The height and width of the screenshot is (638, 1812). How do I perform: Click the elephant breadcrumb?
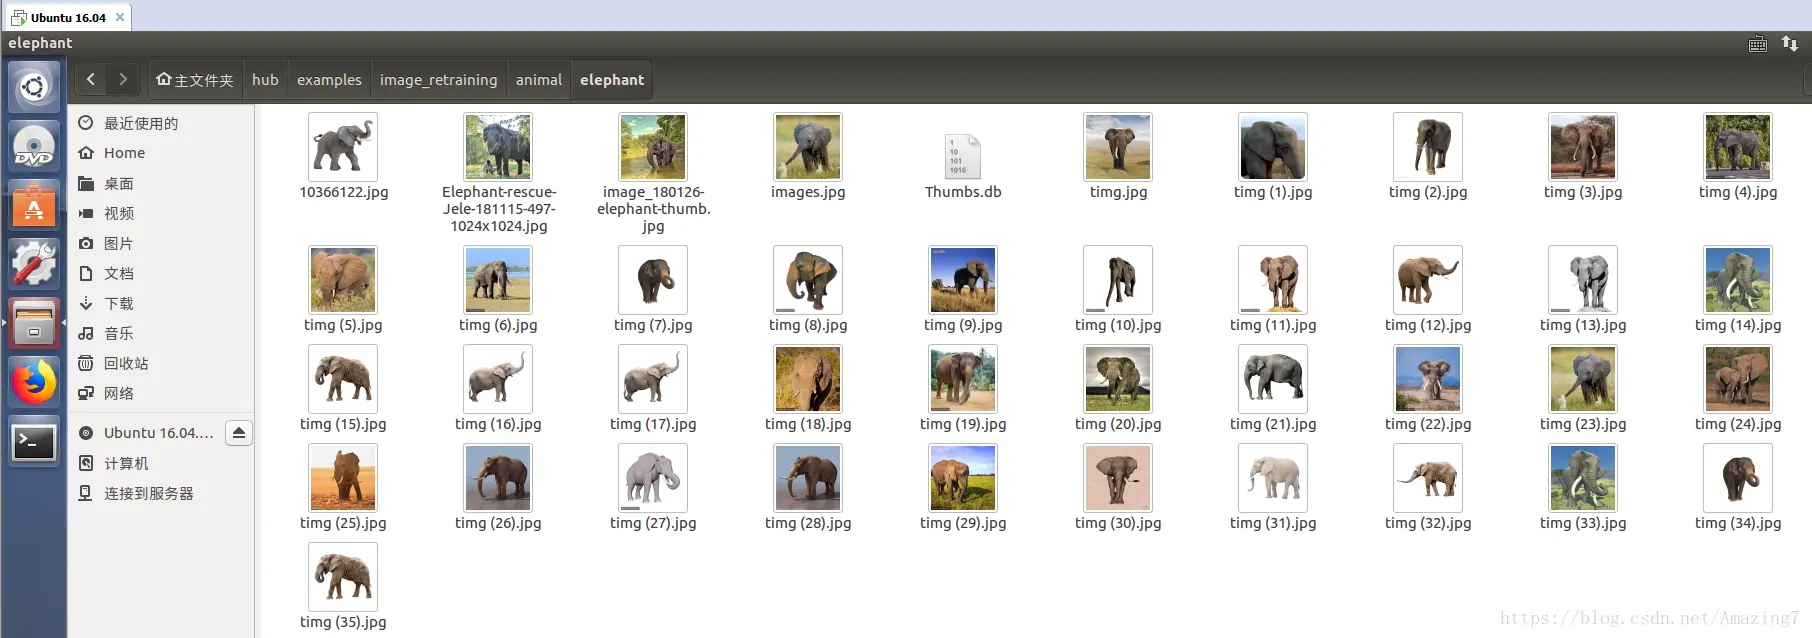612,80
